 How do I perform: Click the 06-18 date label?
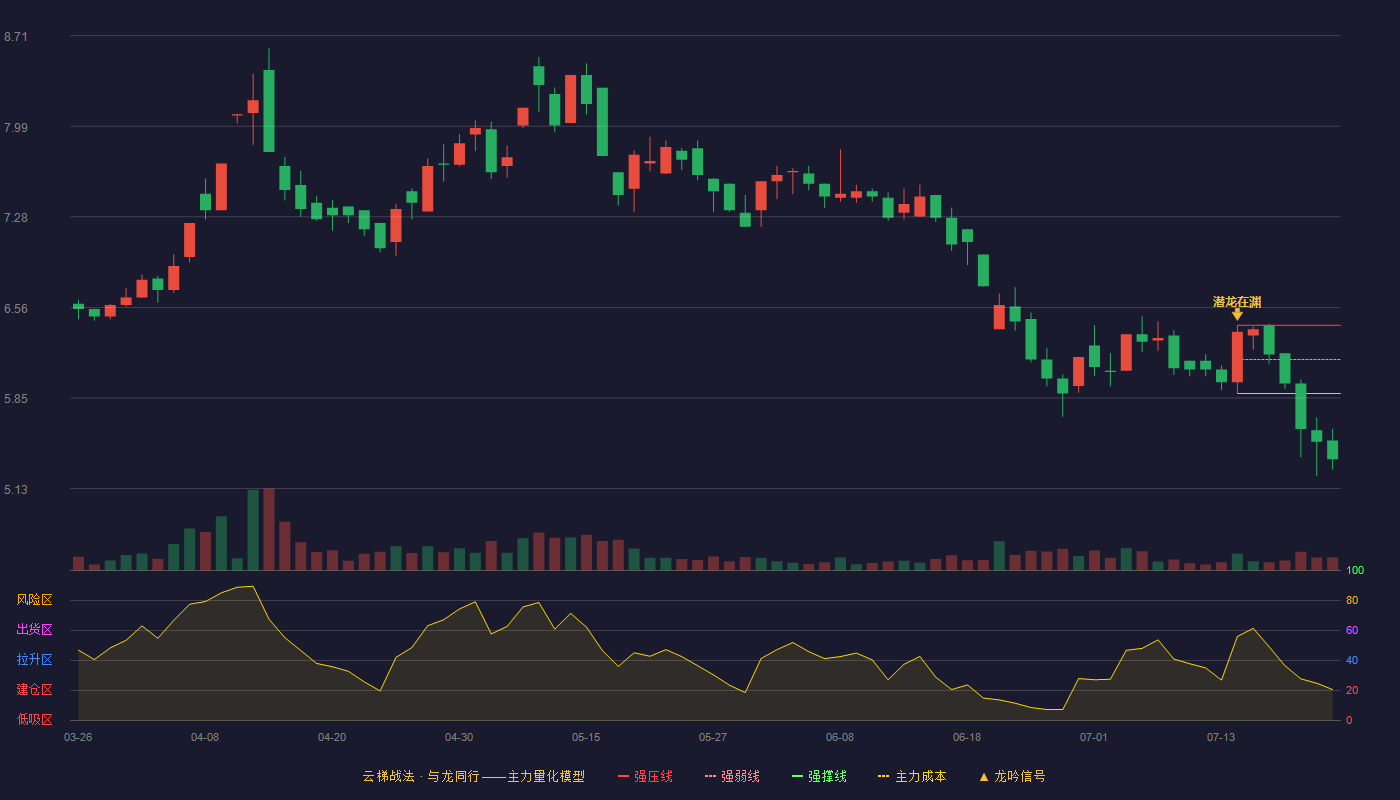967,737
